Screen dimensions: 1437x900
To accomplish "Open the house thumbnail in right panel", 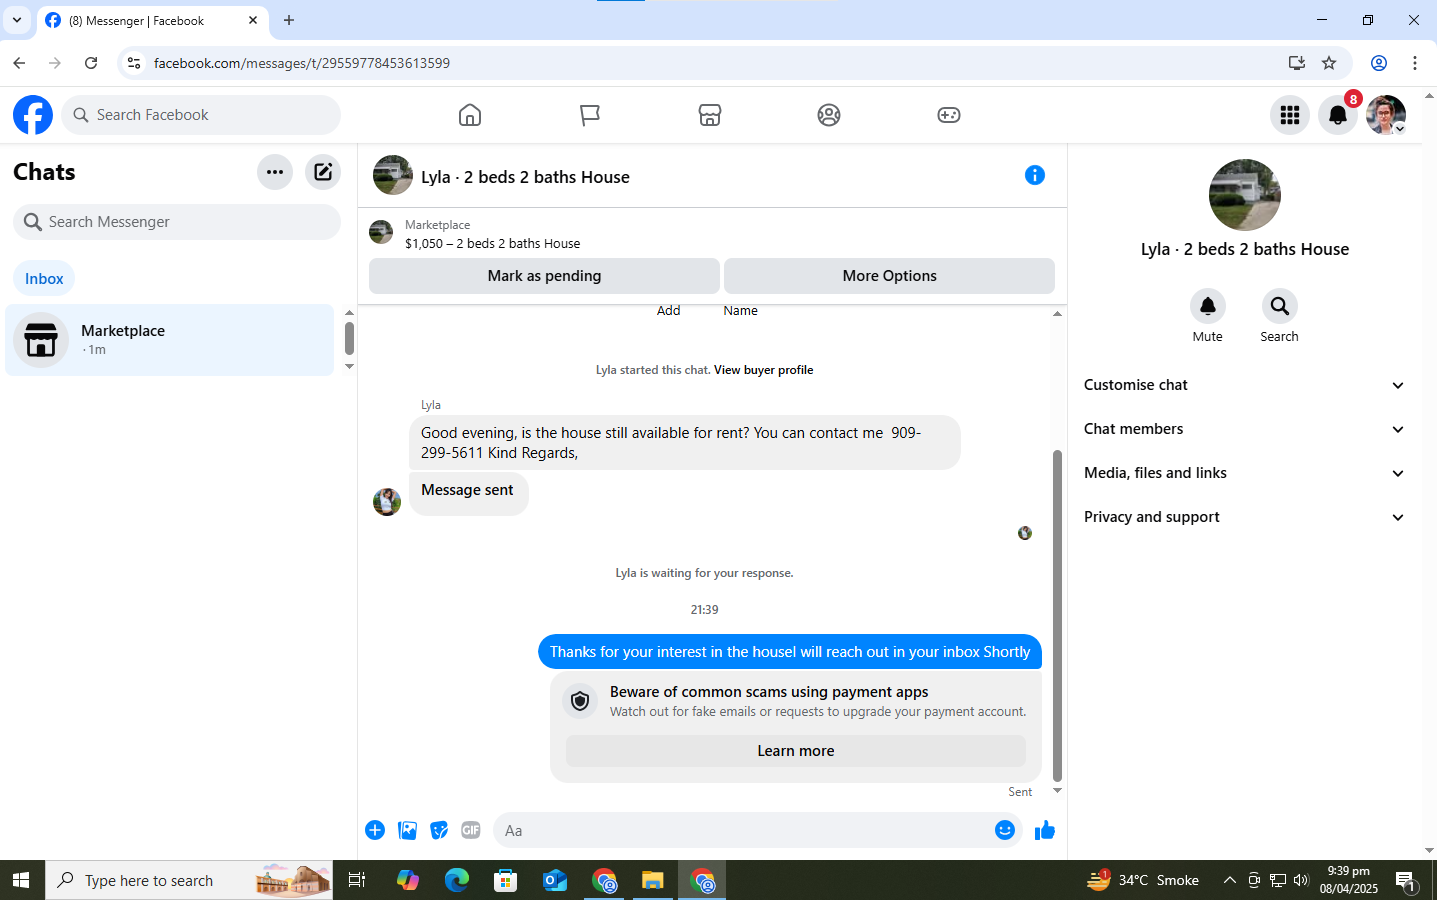I will [1245, 195].
